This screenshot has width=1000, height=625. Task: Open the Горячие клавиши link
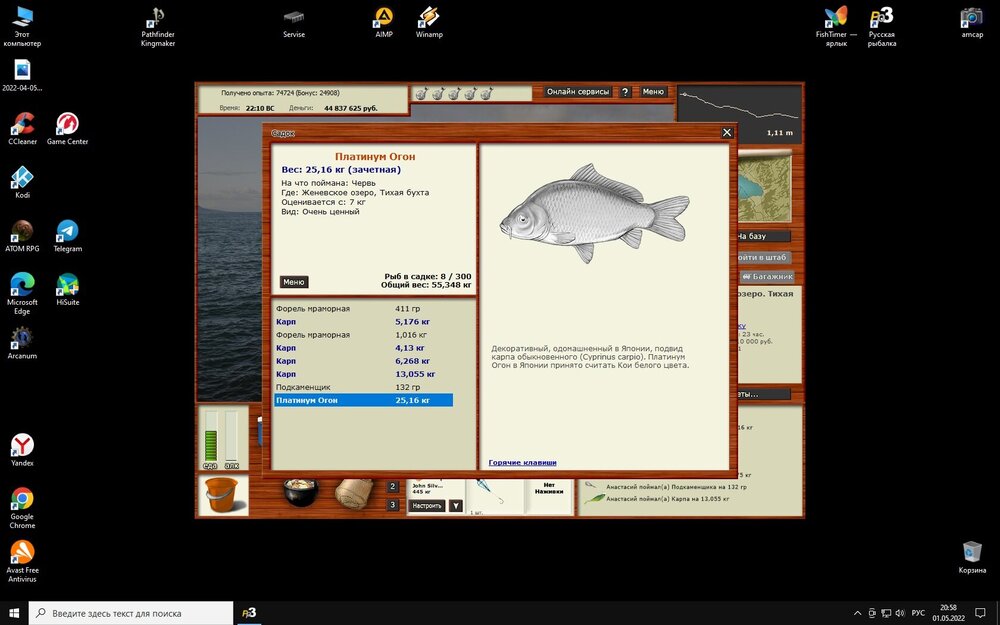click(522, 463)
